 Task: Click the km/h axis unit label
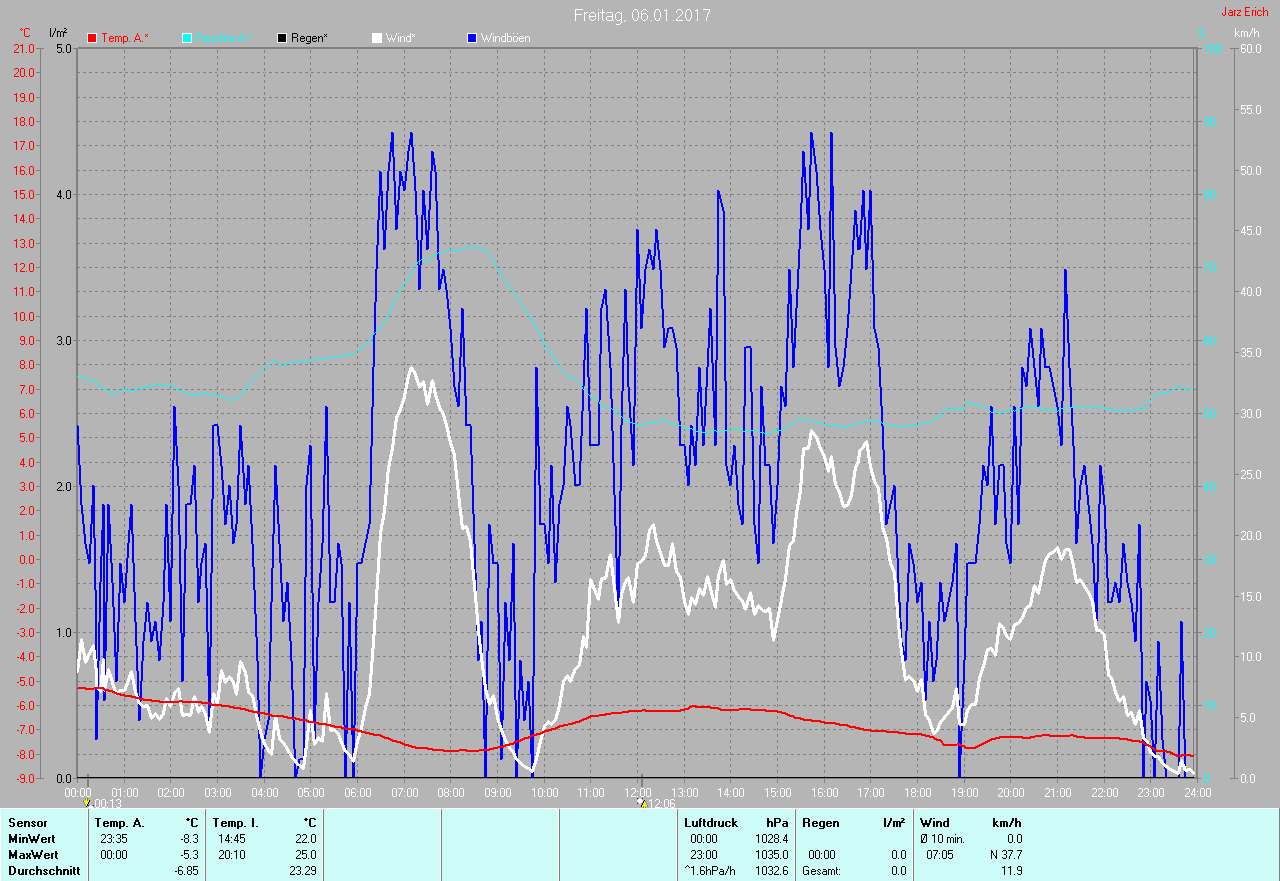pos(1246,33)
